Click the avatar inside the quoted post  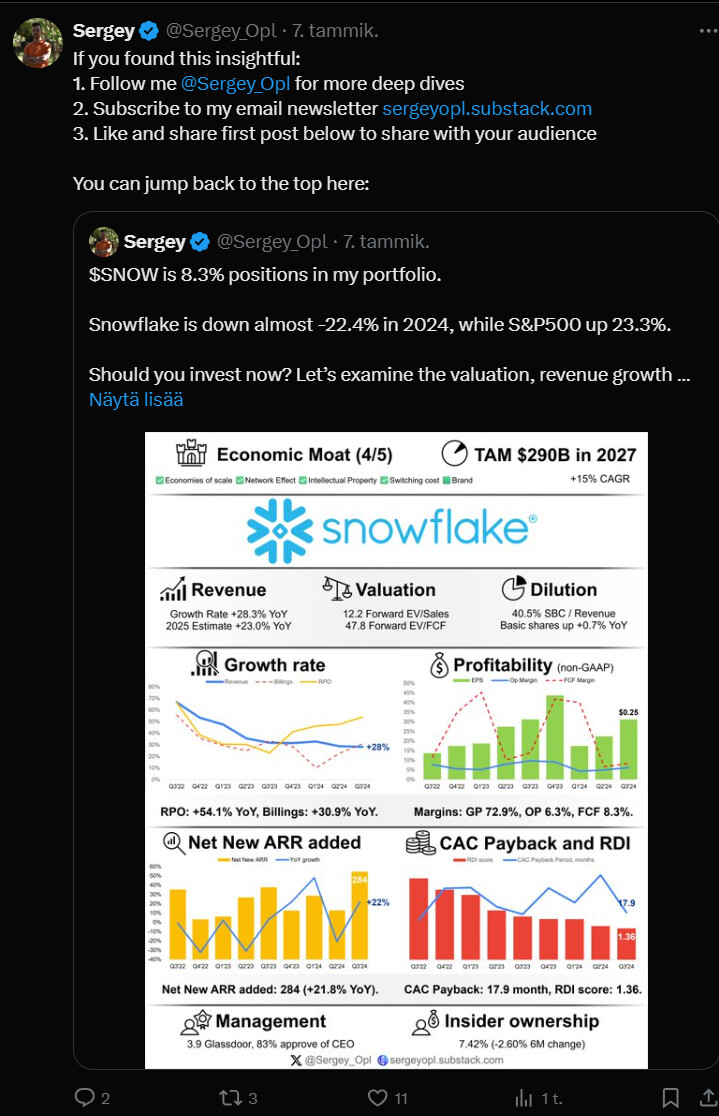click(x=104, y=242)
